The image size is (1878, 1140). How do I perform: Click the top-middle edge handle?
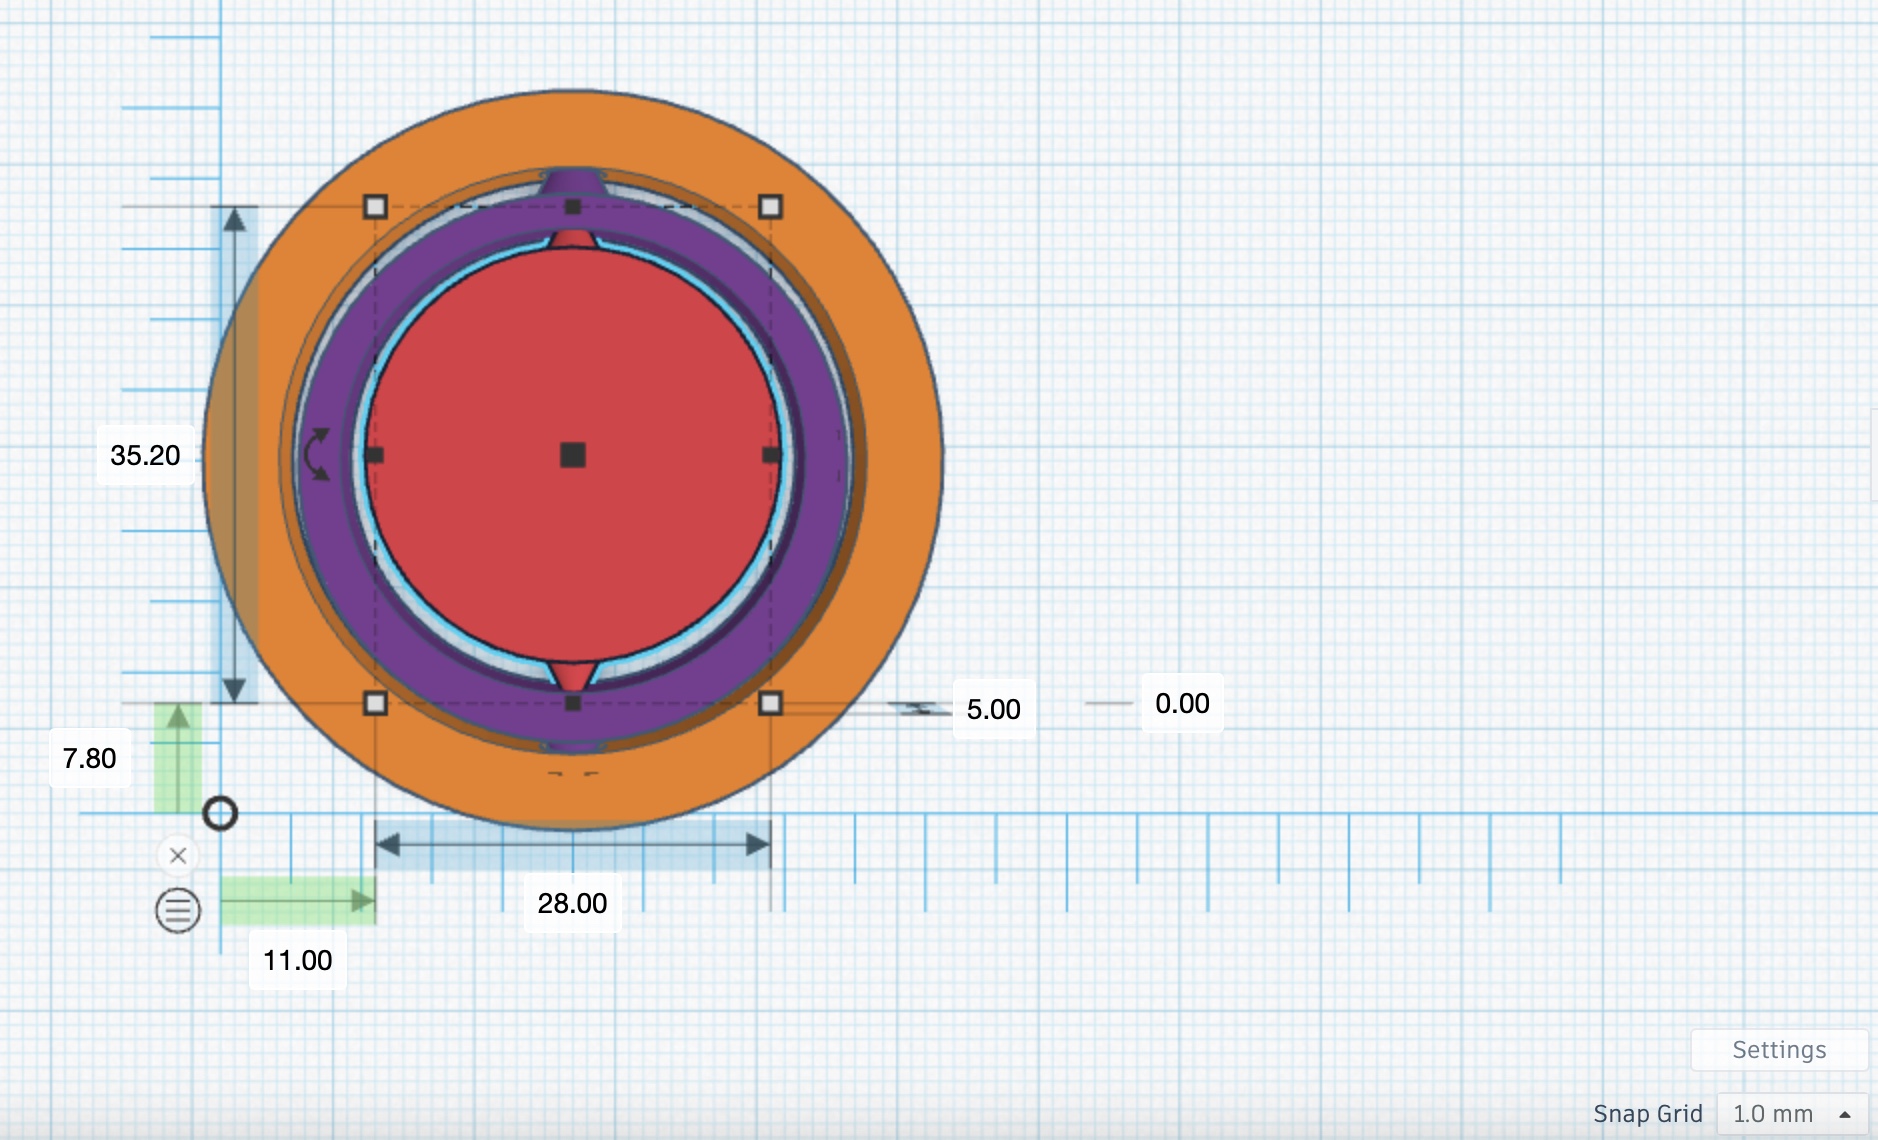[573, 207]
